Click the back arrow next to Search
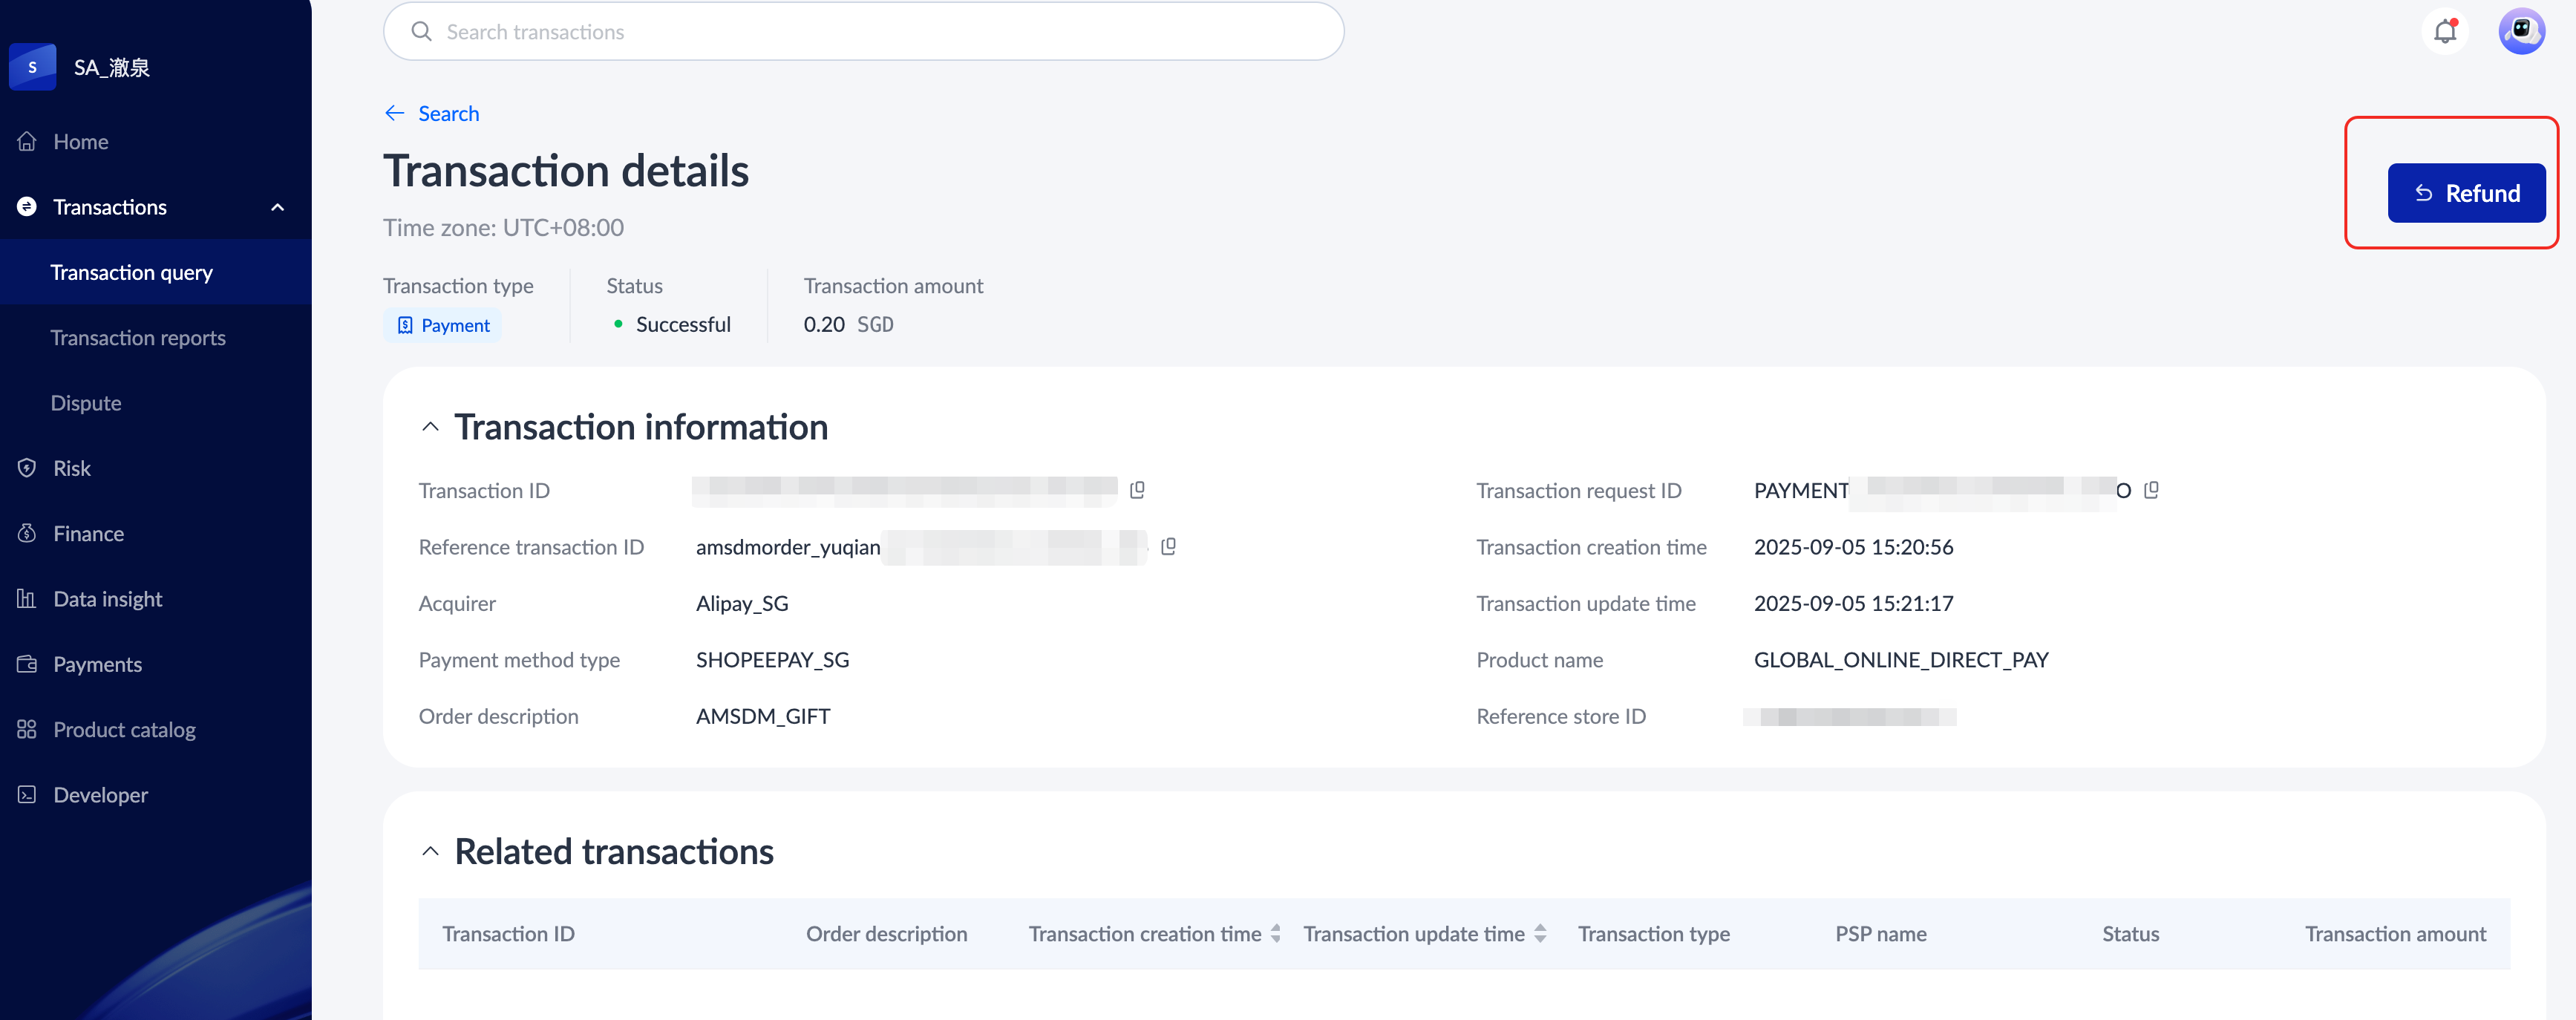The width and height of the screenshot is (2576, 1020). pos(395,113)
